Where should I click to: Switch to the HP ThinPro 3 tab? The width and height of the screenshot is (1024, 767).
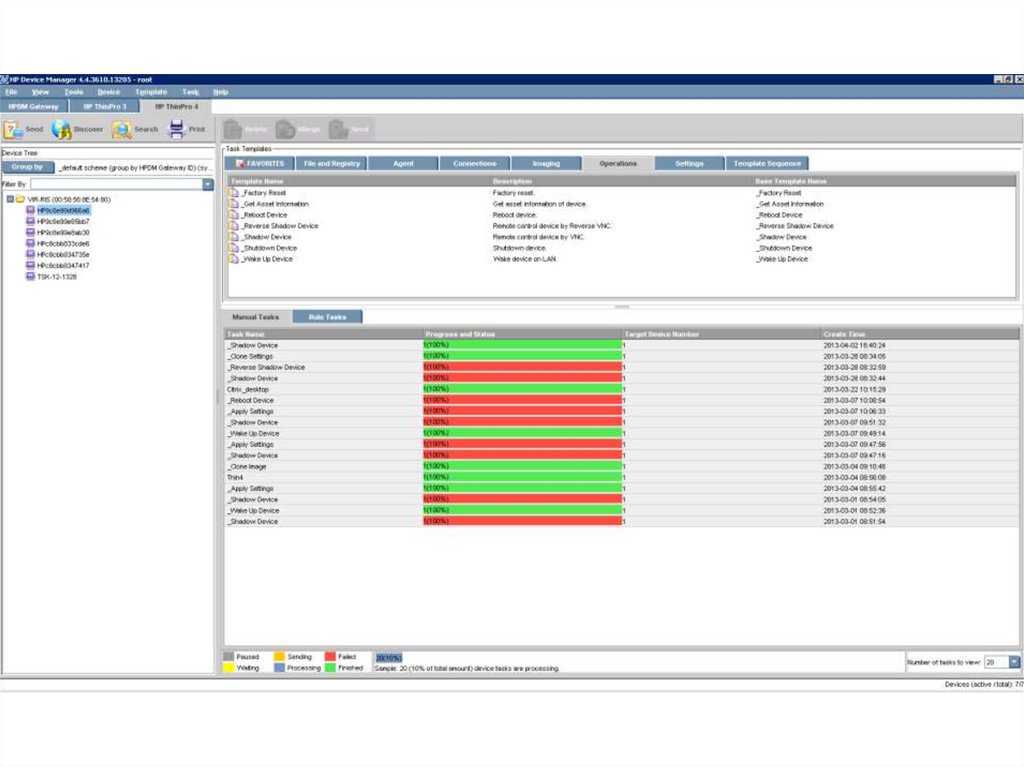pyautogui.click(x=104, y=106)
